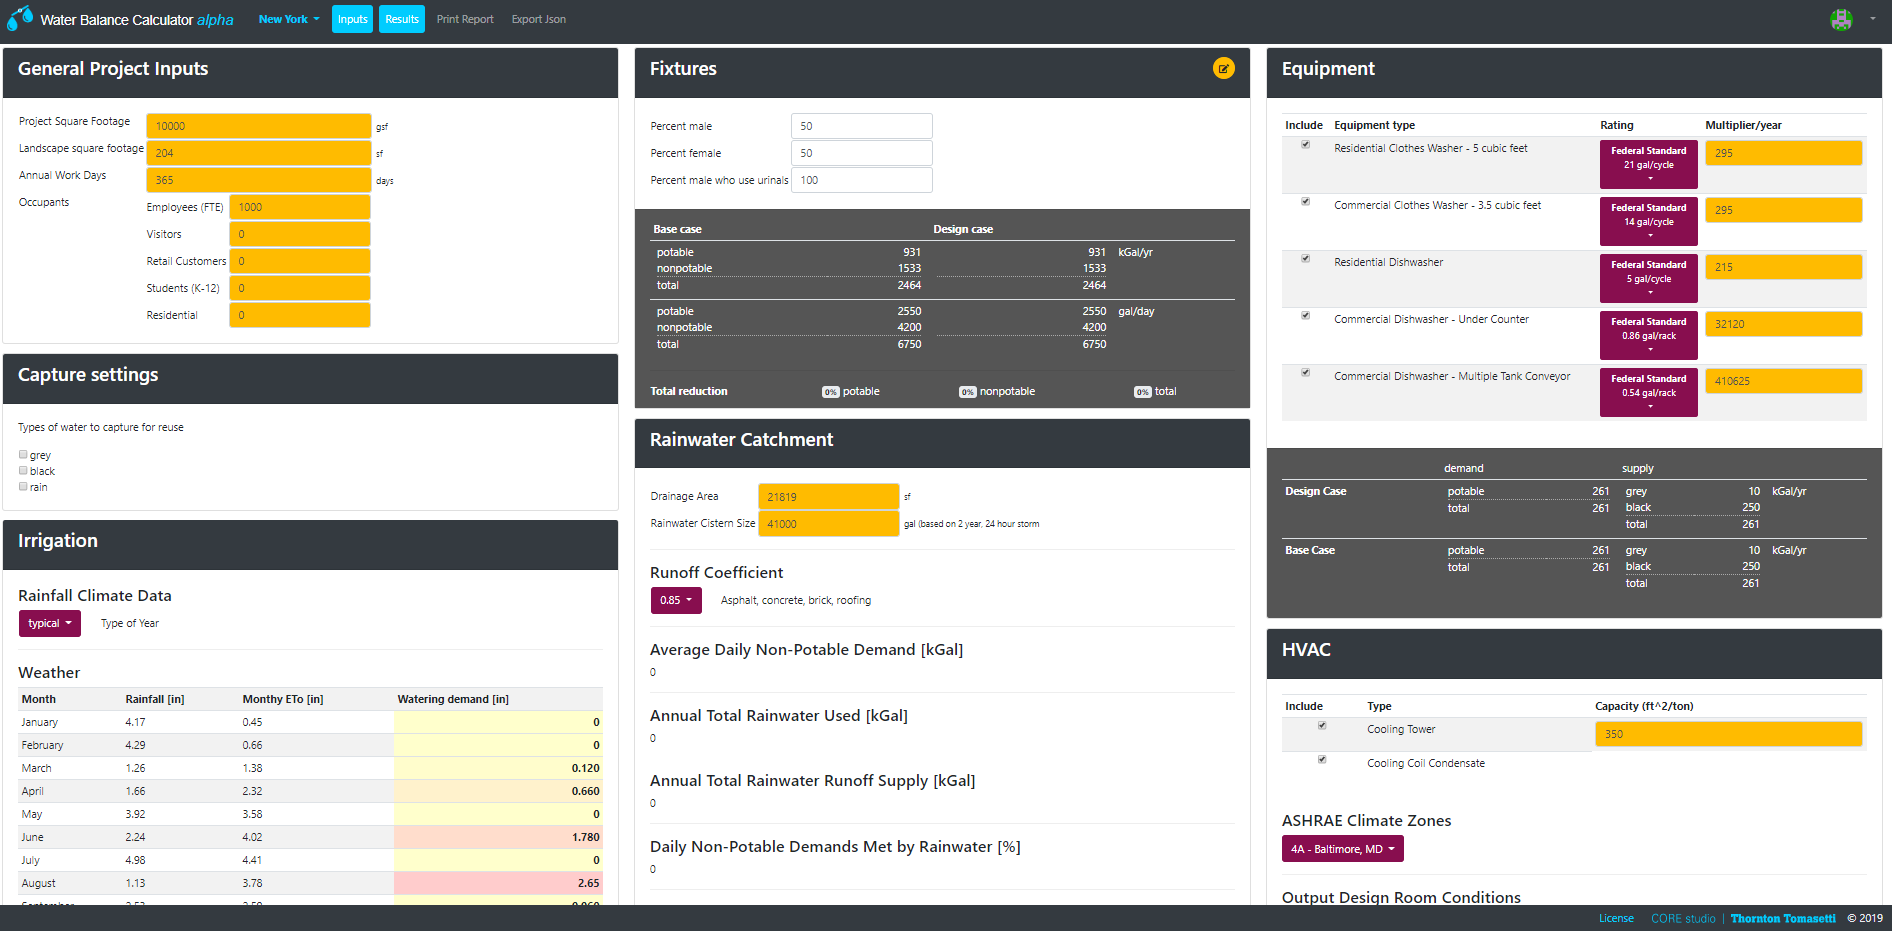
Task: Click the Employees (FTE) field
Action: pyautogui.click(x=300, y=207)
